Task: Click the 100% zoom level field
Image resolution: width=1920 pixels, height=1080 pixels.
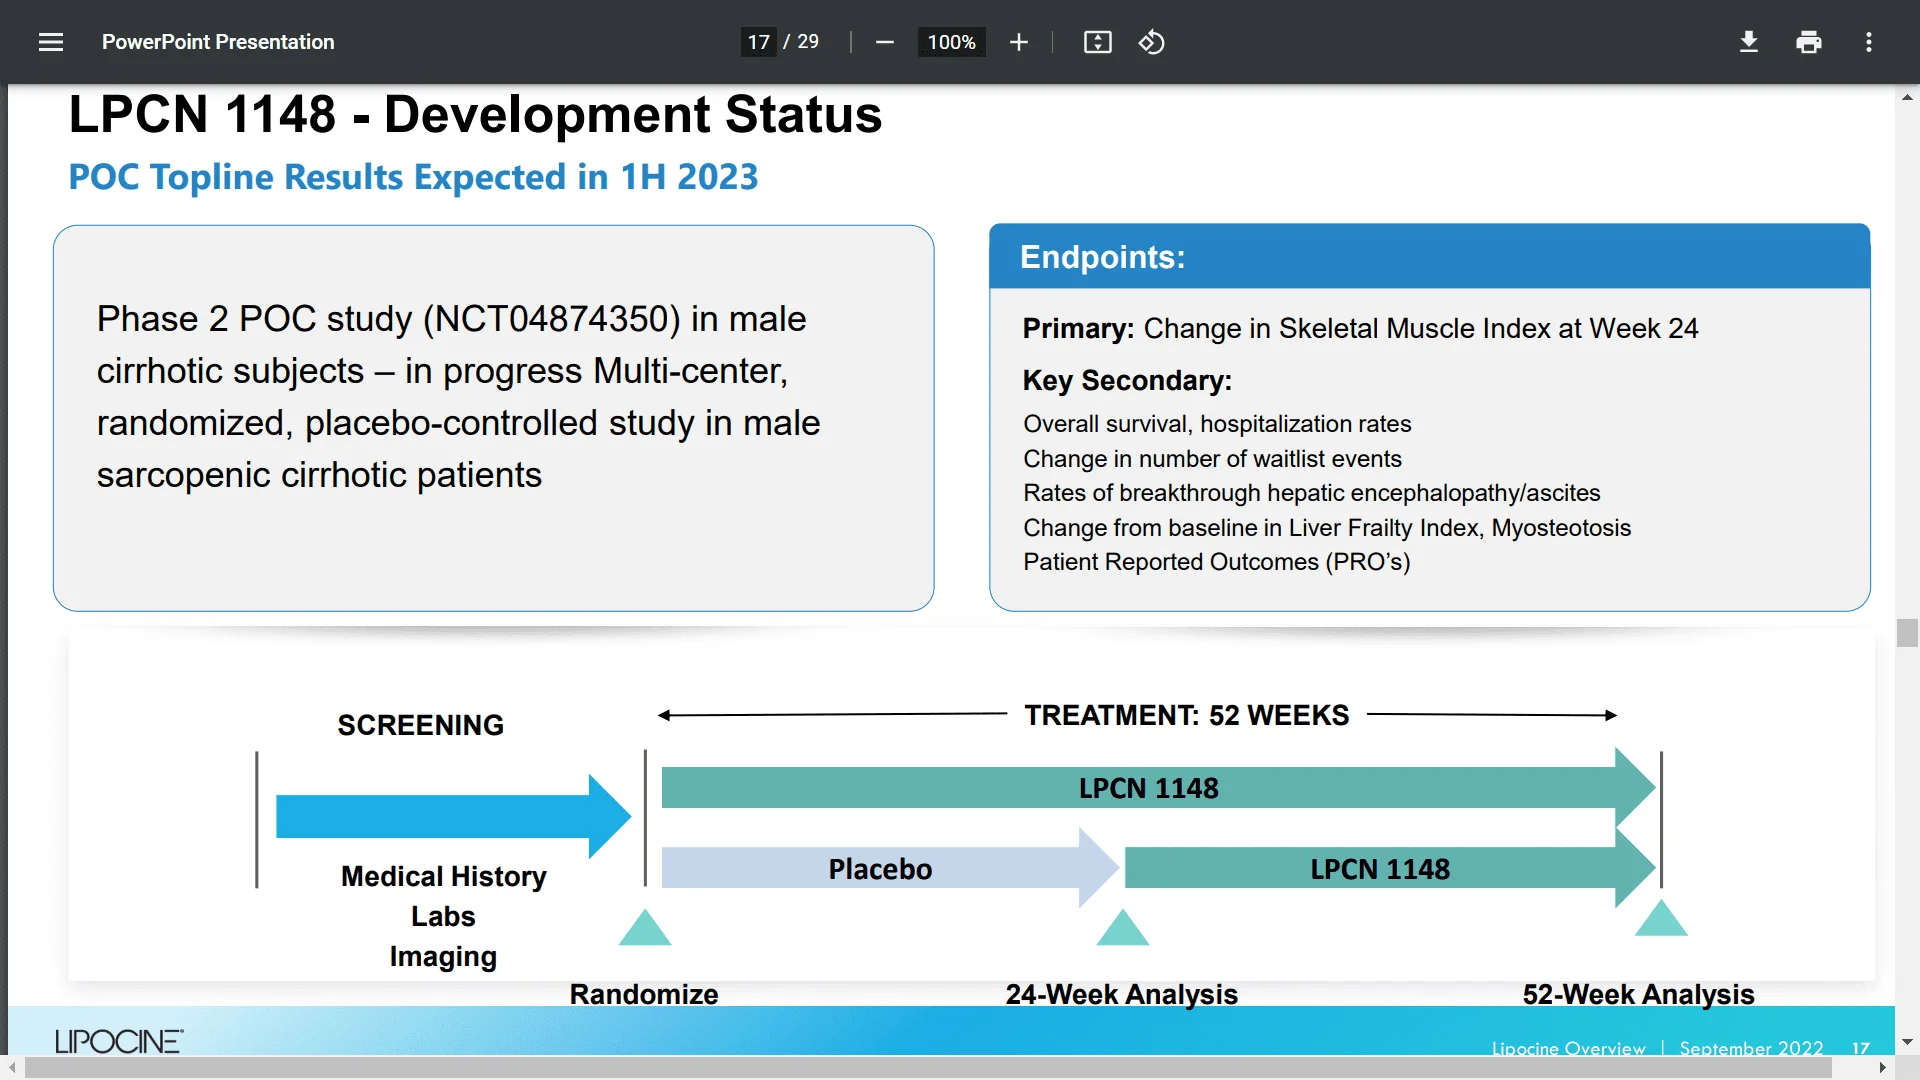Action: [951, 42]
